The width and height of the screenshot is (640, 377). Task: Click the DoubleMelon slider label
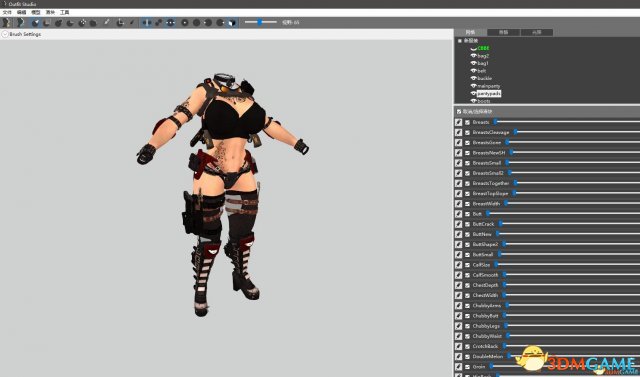click(488, 357)
